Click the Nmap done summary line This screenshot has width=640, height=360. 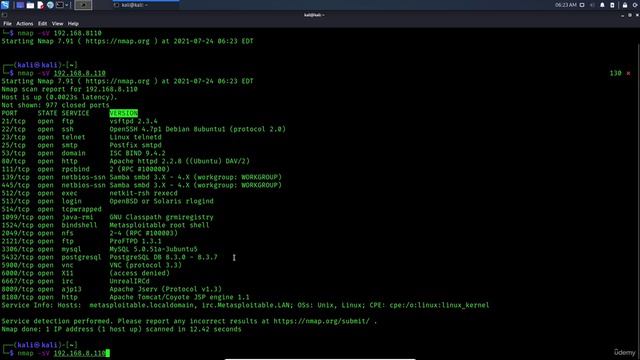121,329
